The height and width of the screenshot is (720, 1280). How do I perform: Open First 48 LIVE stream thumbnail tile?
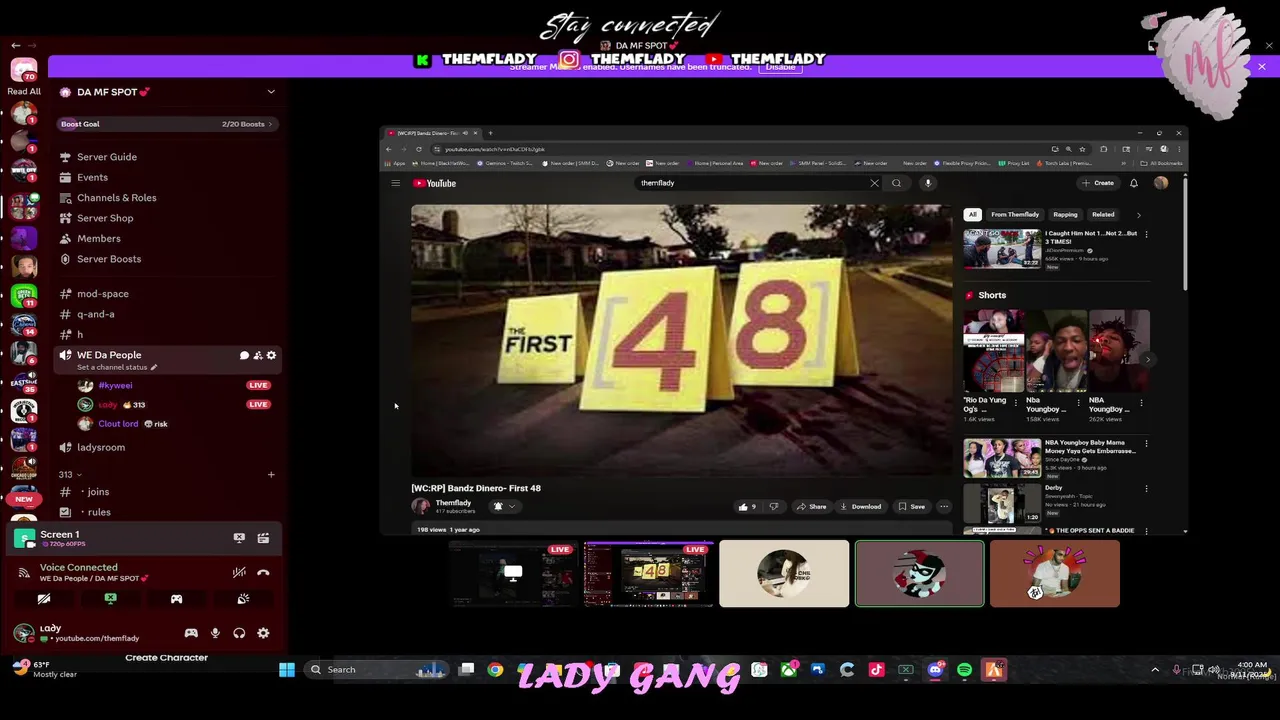point(648,574)
